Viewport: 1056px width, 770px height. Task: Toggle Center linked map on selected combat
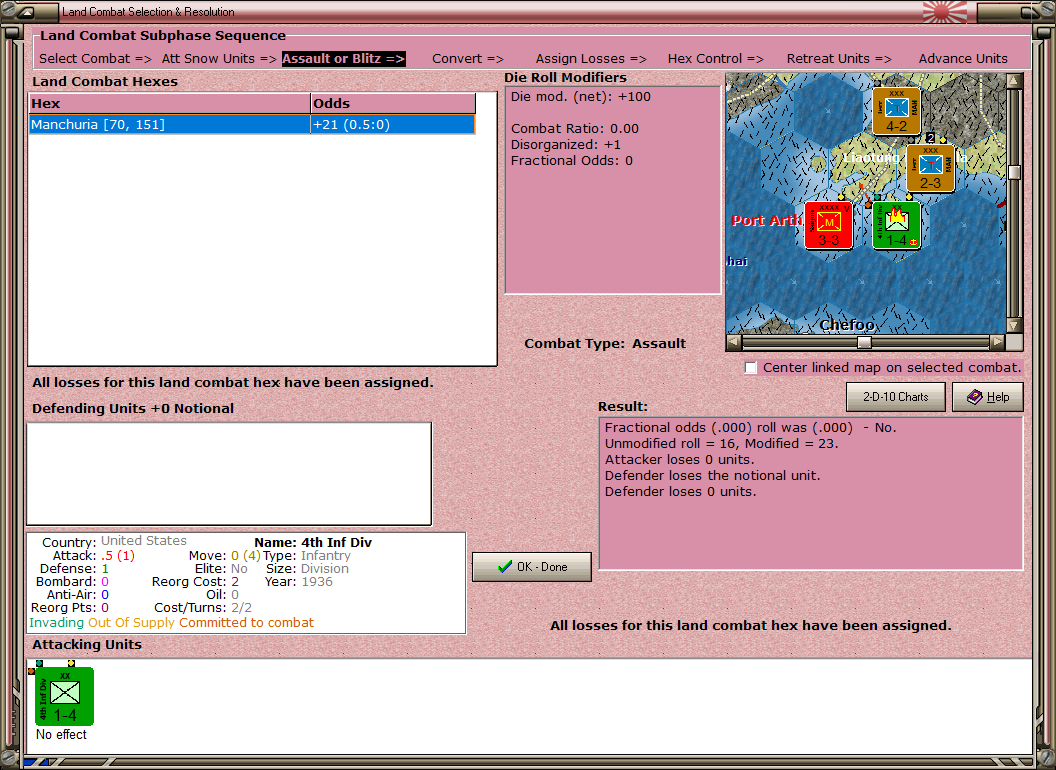751,368
